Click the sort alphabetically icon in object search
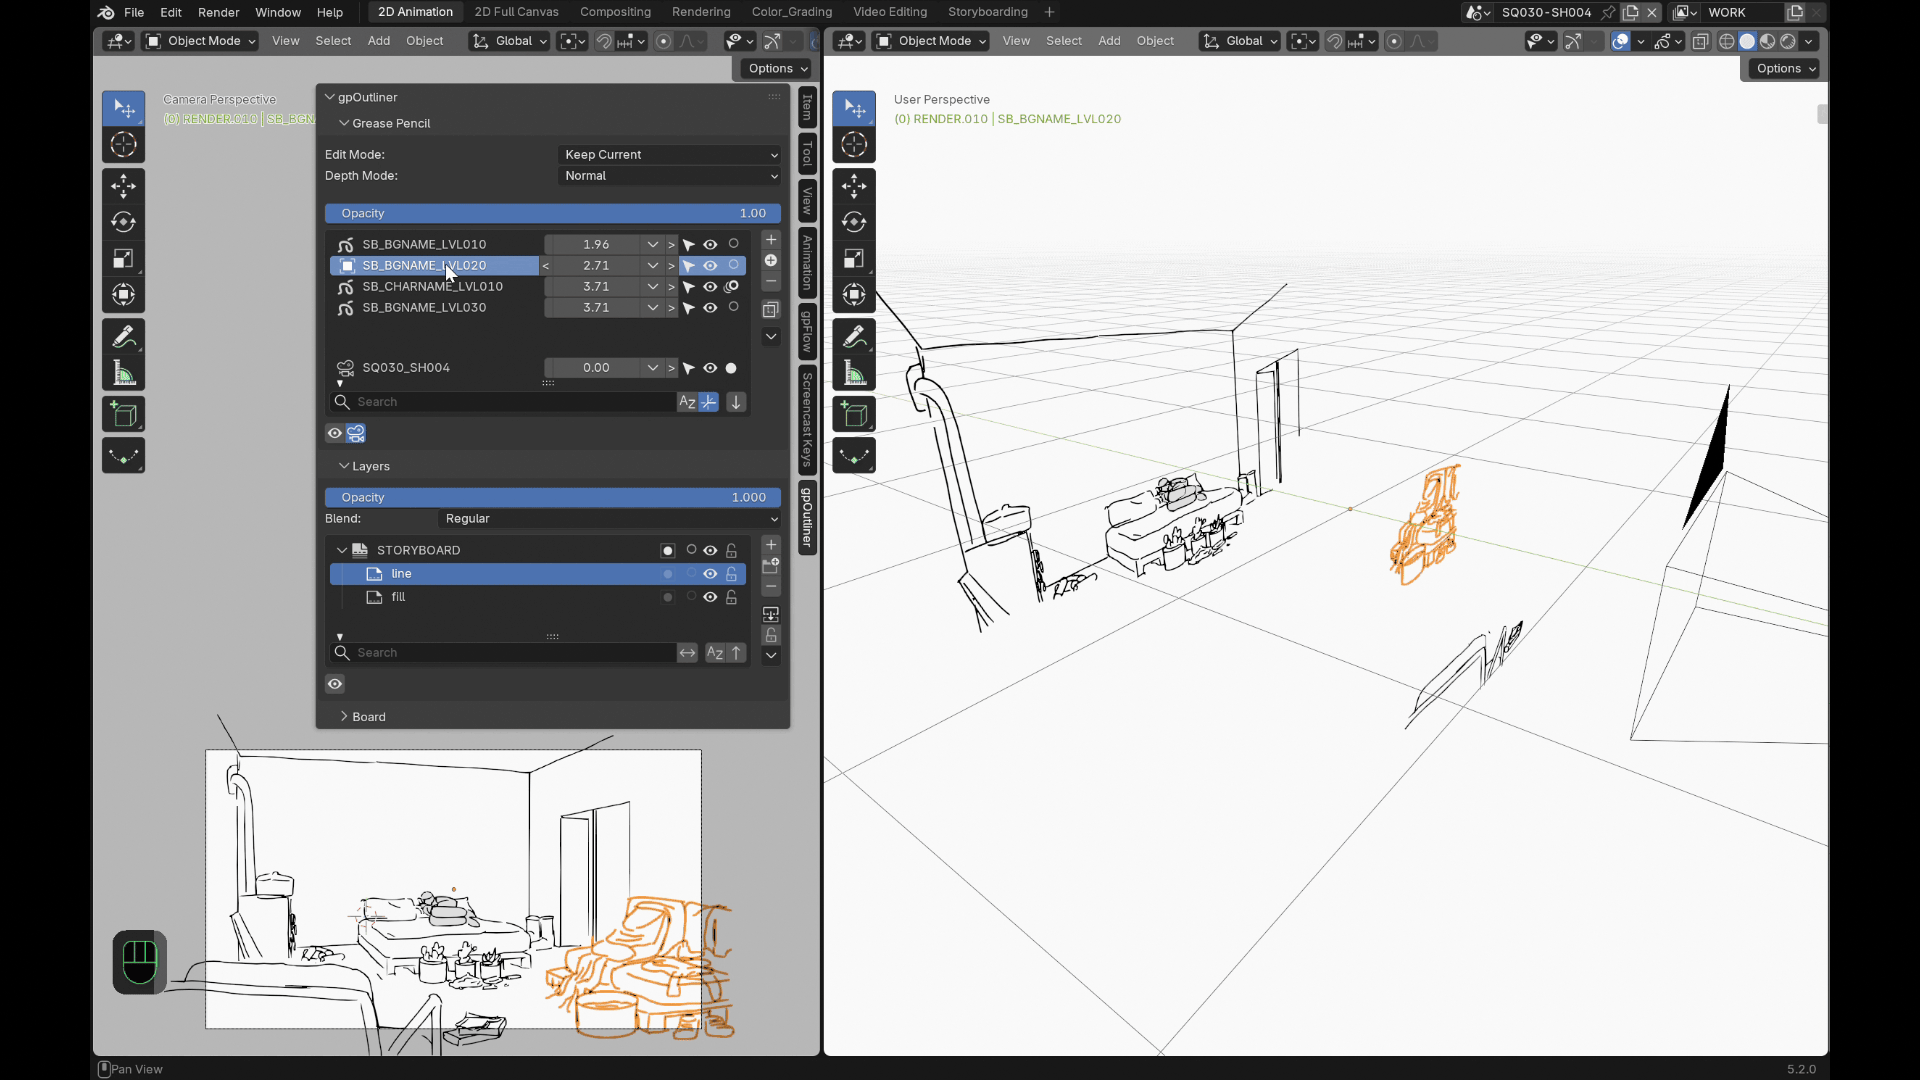The height and width of the screenshot is (1080, 1920). (x=687, y=402)
